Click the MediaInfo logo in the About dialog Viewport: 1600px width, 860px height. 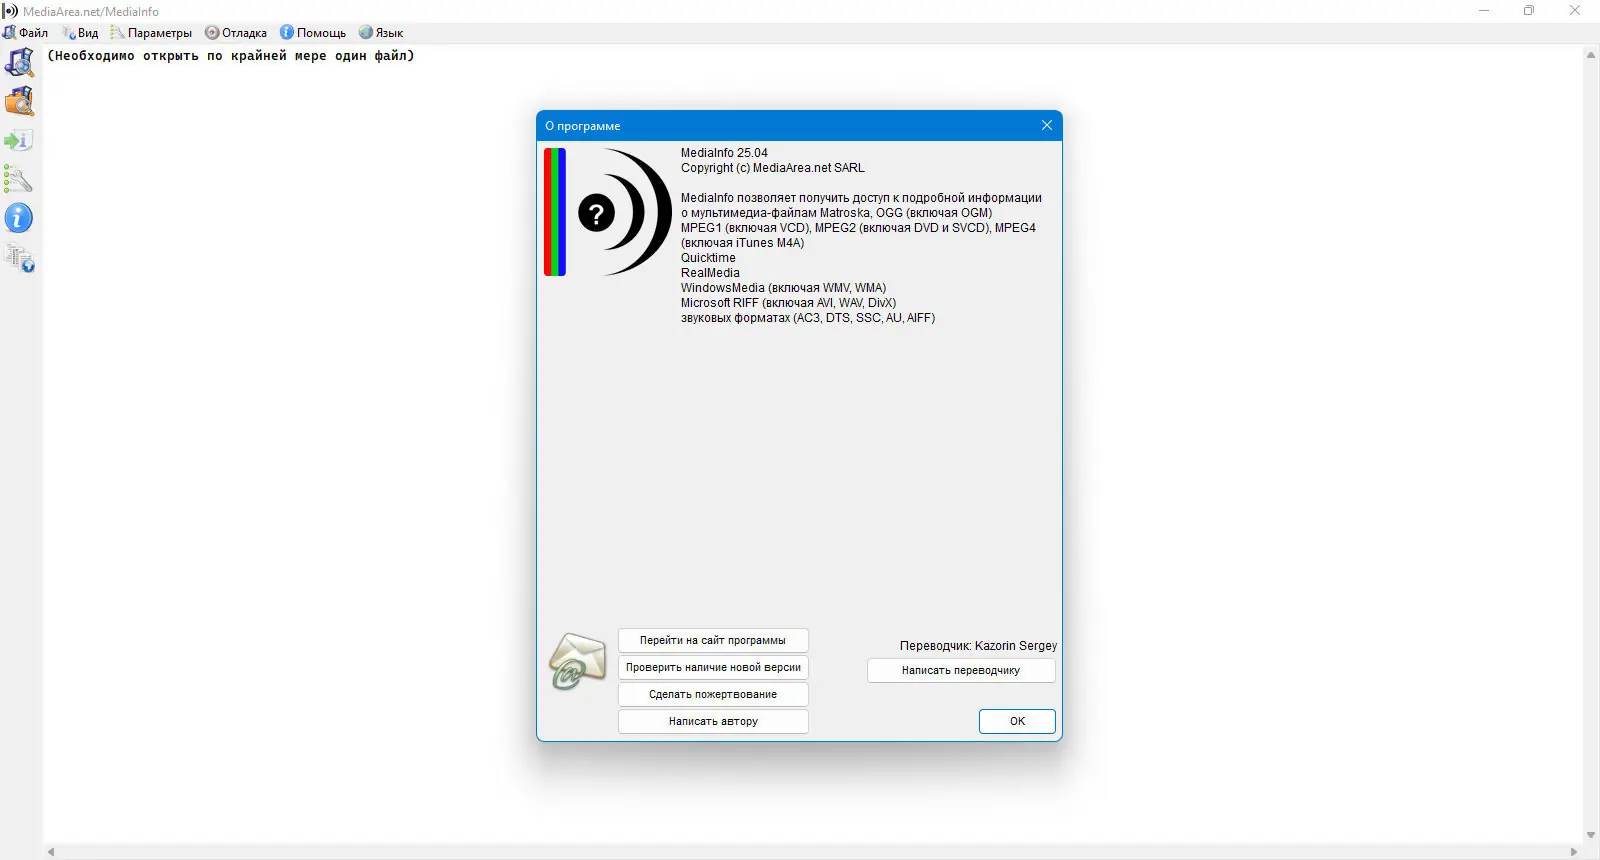point(608,212)
